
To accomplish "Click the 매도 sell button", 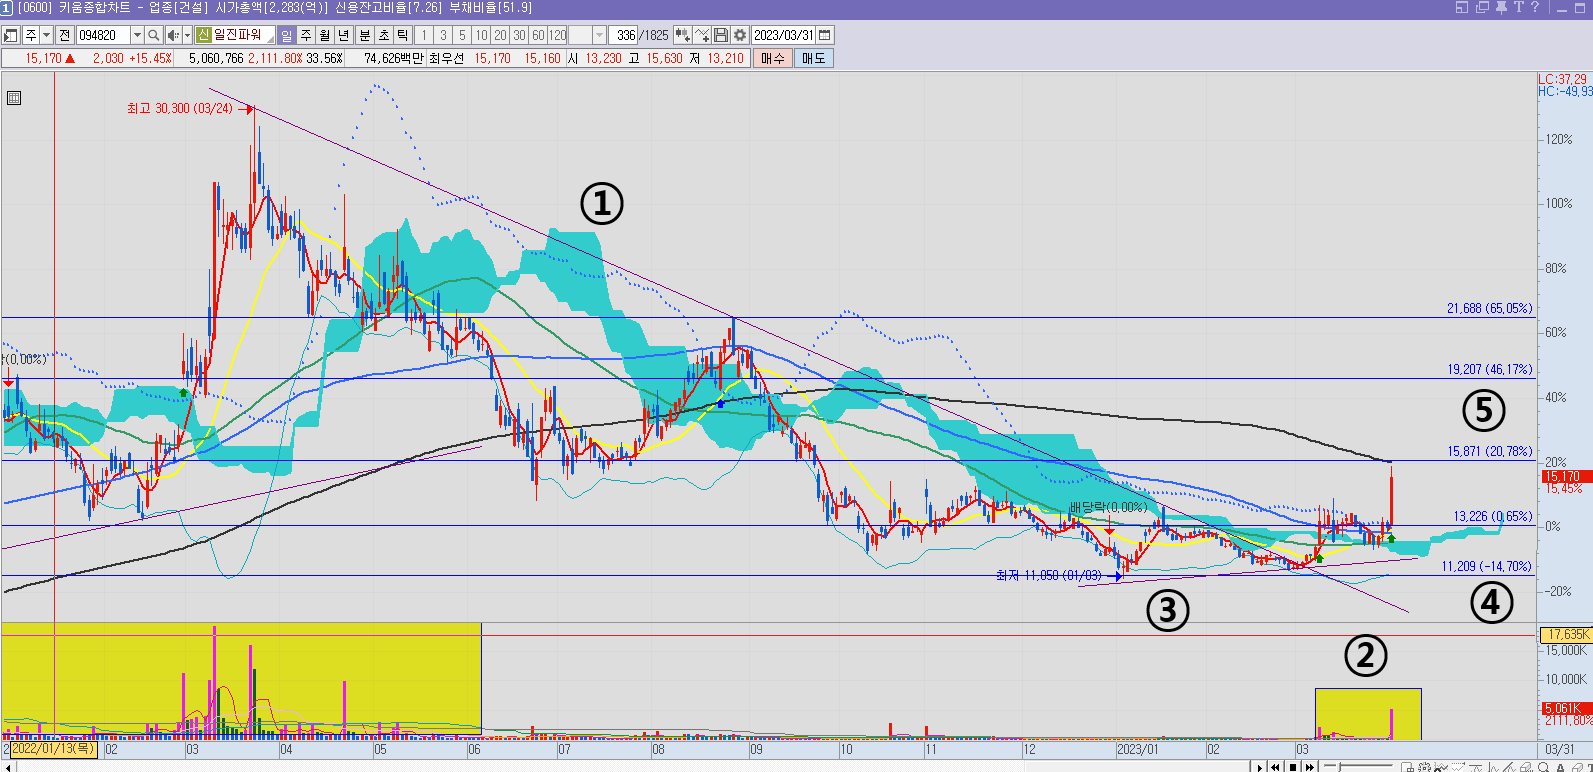I will click(x=814, y=58).
